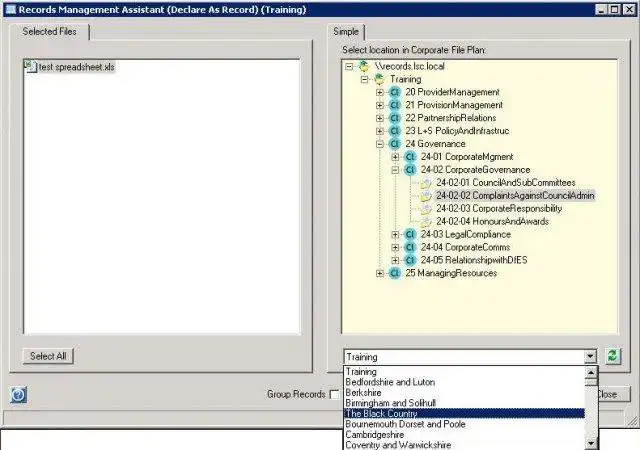Expand the 24-01 CorporateMgment node
The height and width of the screenshot is (450, 640).
[395, 157]
